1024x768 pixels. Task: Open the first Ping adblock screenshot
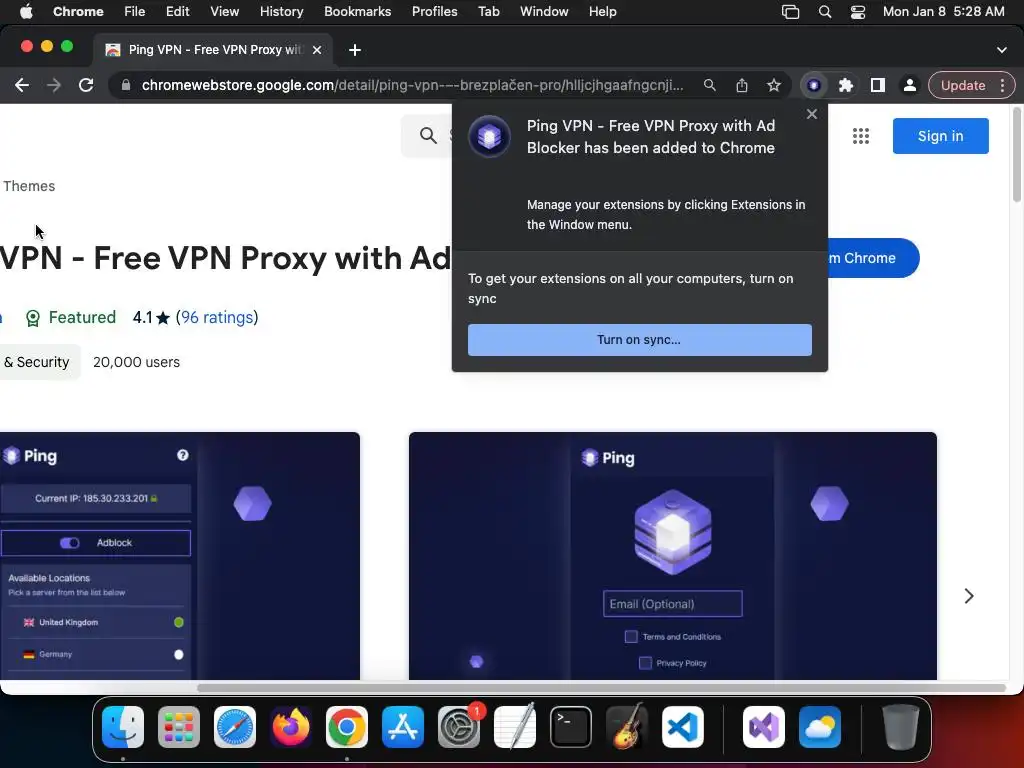tap(180, 556)
